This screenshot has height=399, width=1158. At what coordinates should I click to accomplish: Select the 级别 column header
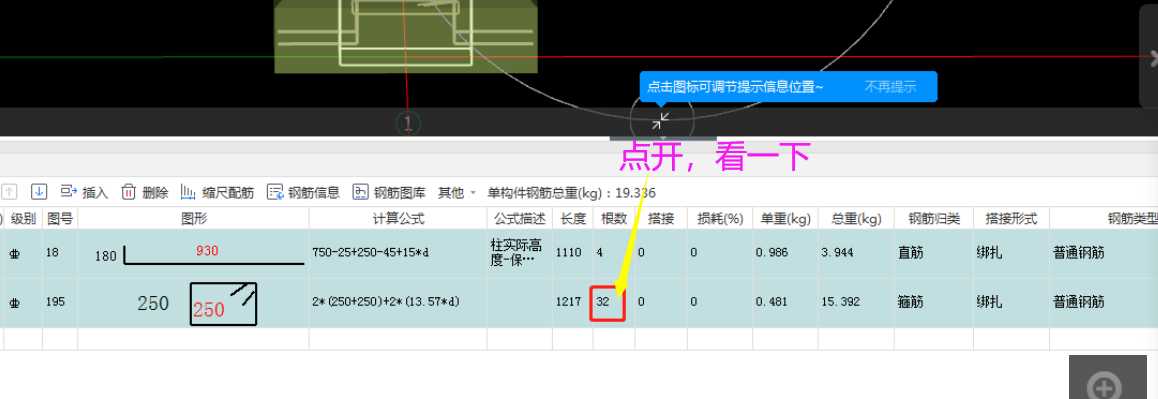point(23,218)
